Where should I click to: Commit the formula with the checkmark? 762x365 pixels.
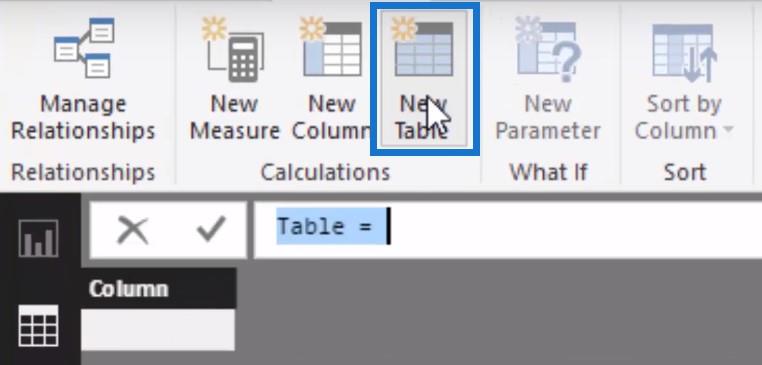click(x=211, y=228)
